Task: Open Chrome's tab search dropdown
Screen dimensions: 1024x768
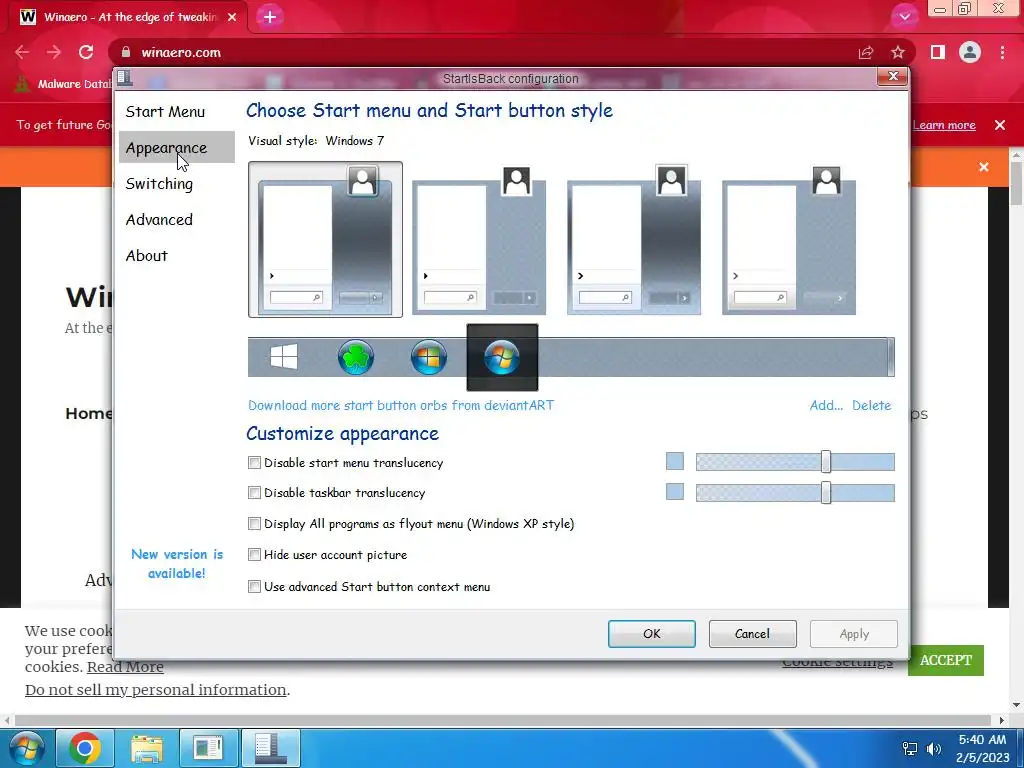Action: click(904, 17)
